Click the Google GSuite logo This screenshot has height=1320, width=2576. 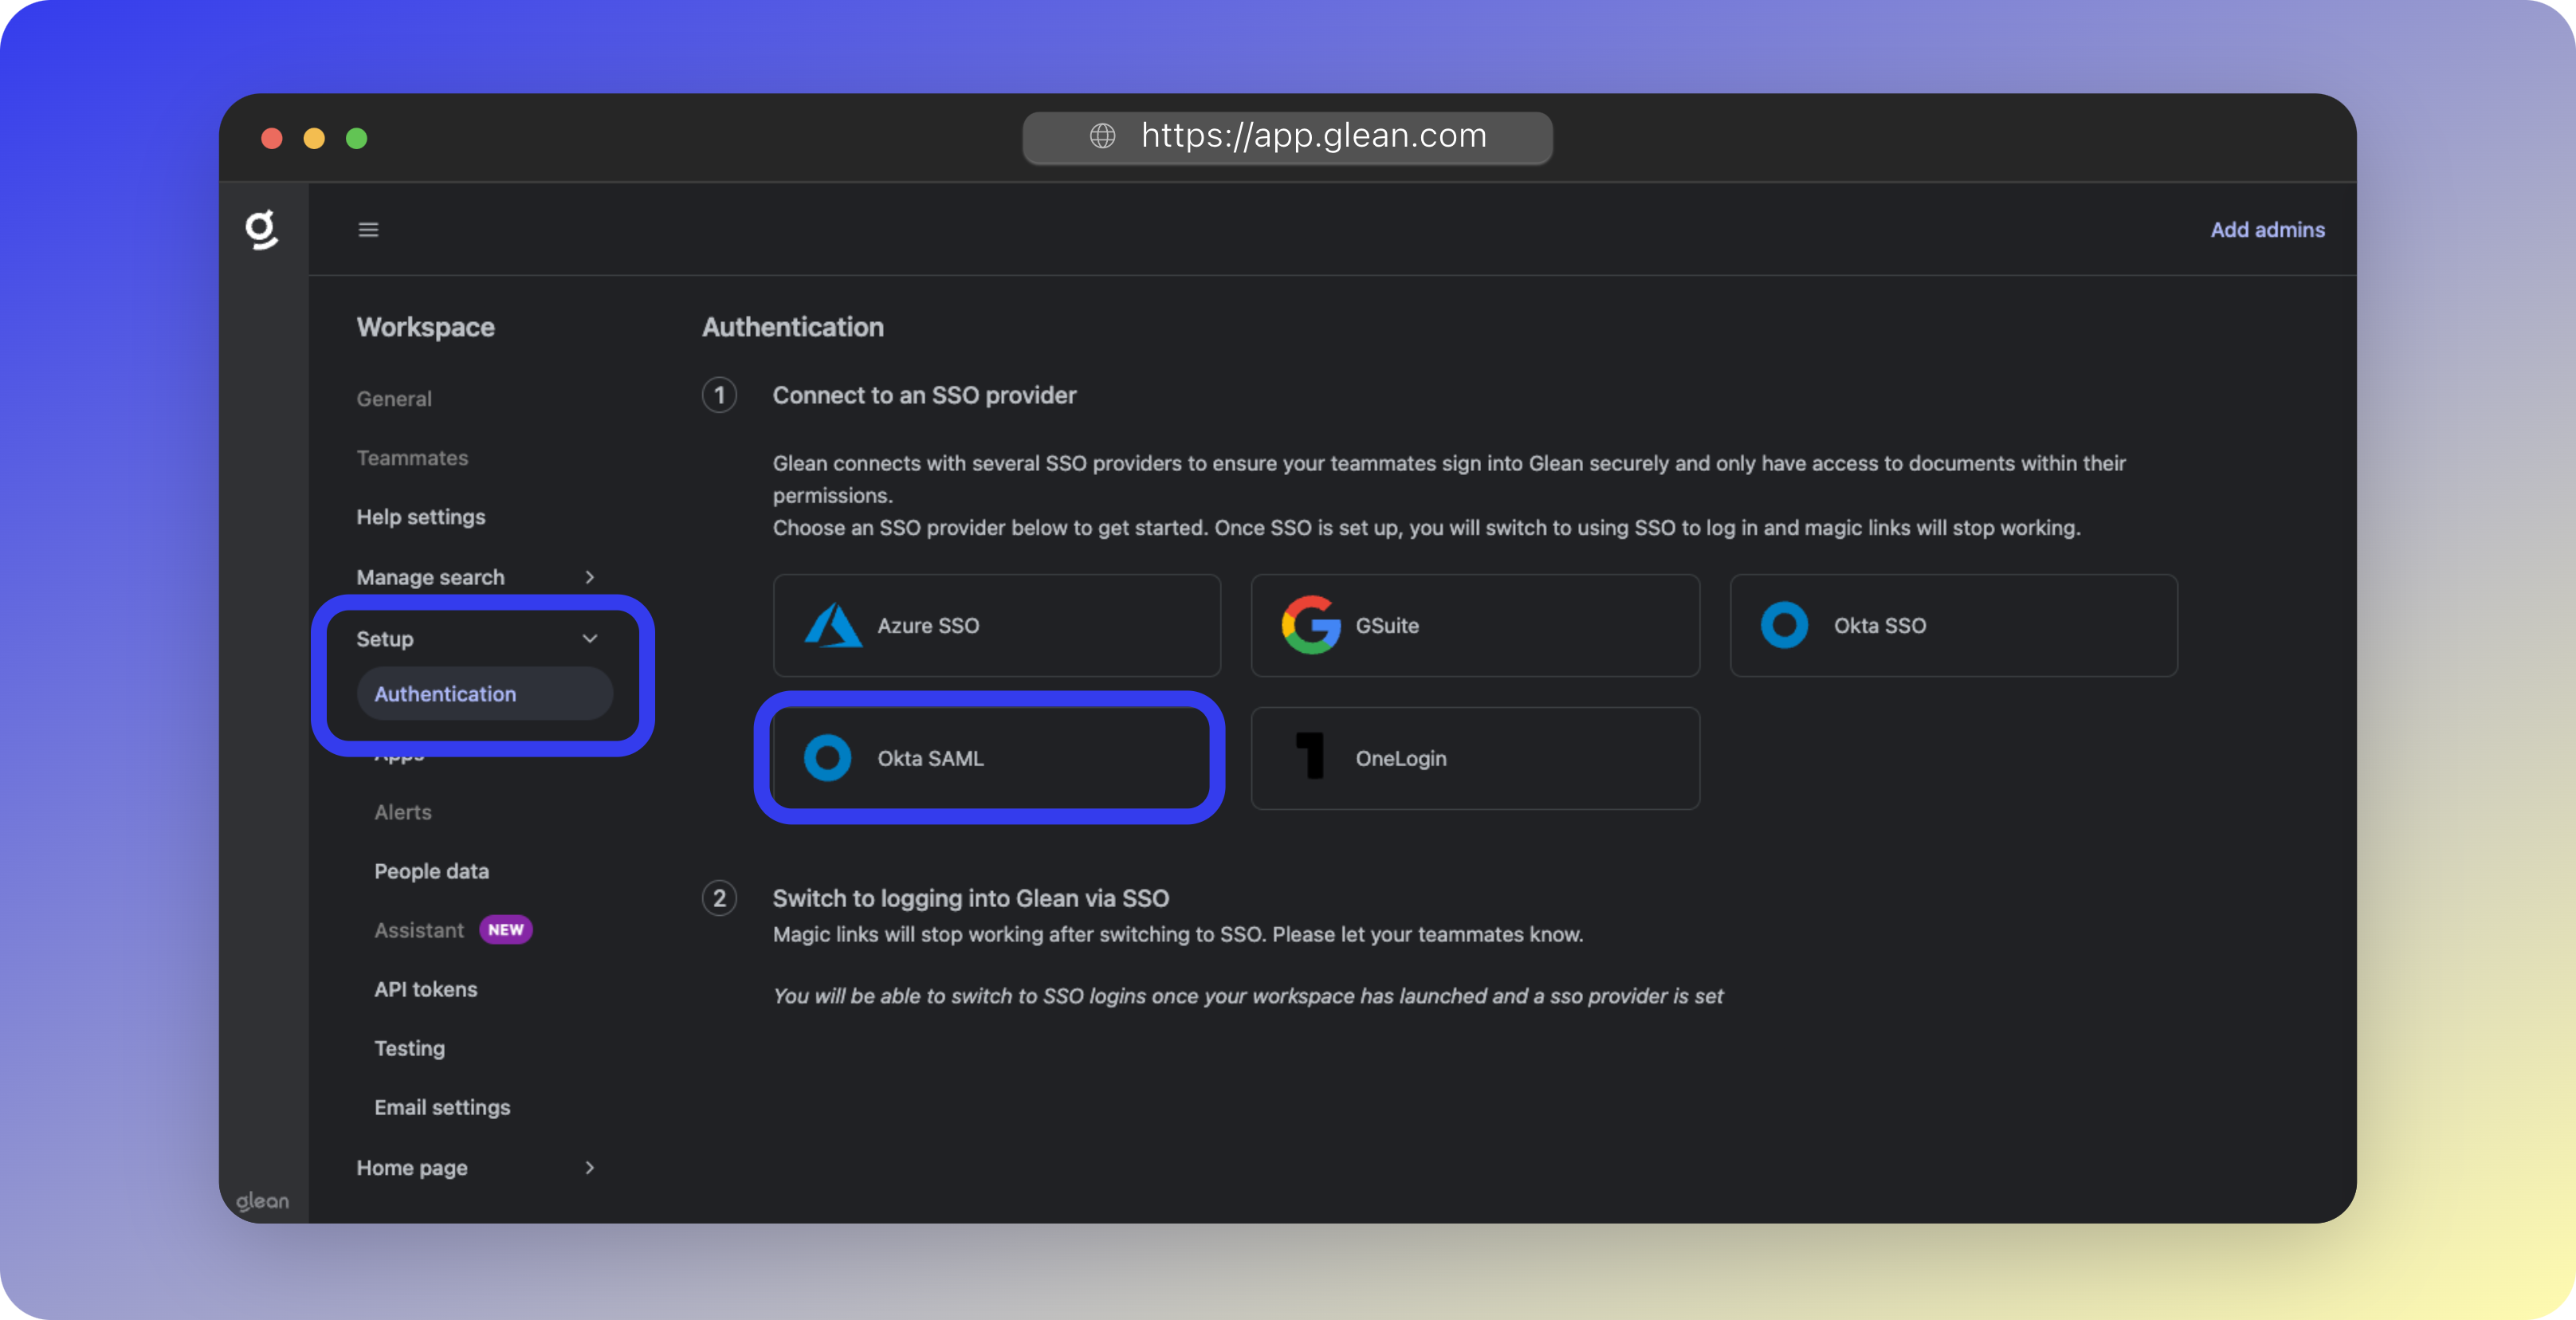pyautogui.click(x=1310, y=626)
